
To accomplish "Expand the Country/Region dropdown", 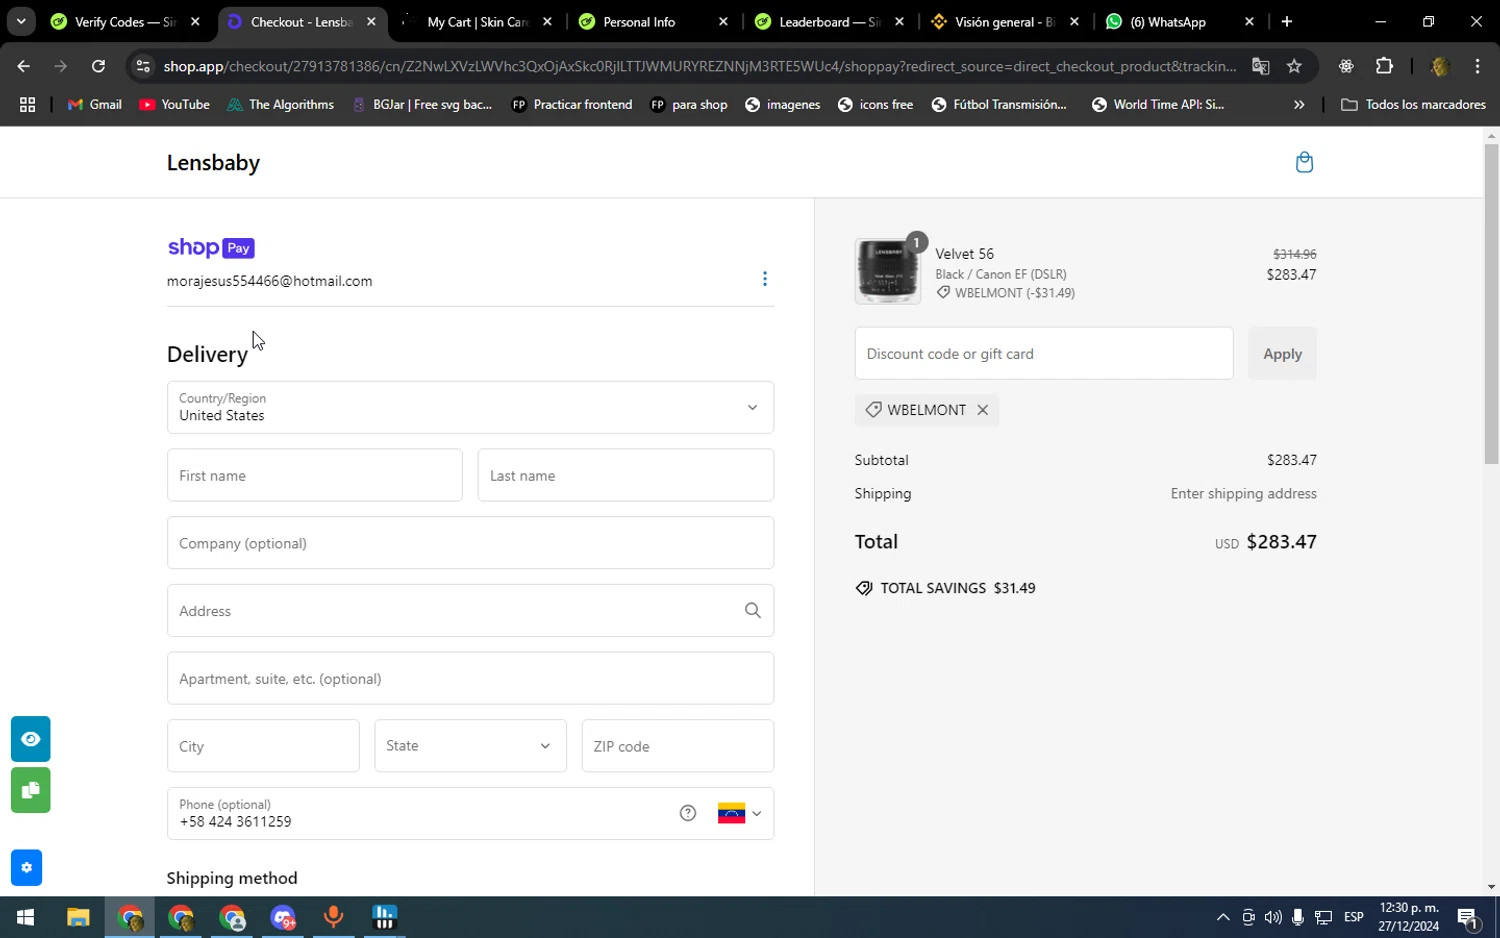I will 470,407.
